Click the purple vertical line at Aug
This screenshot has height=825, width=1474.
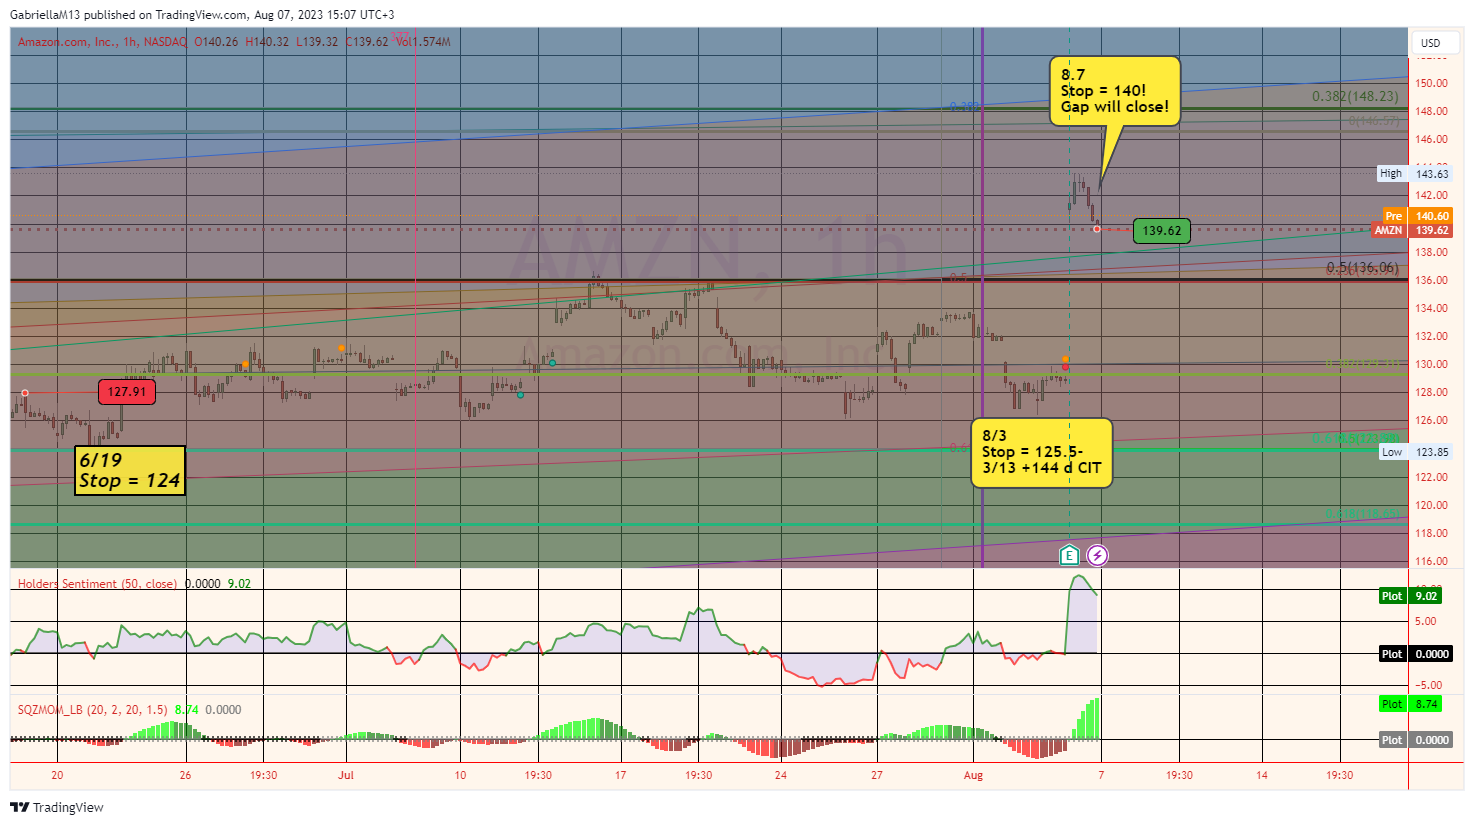983,300
